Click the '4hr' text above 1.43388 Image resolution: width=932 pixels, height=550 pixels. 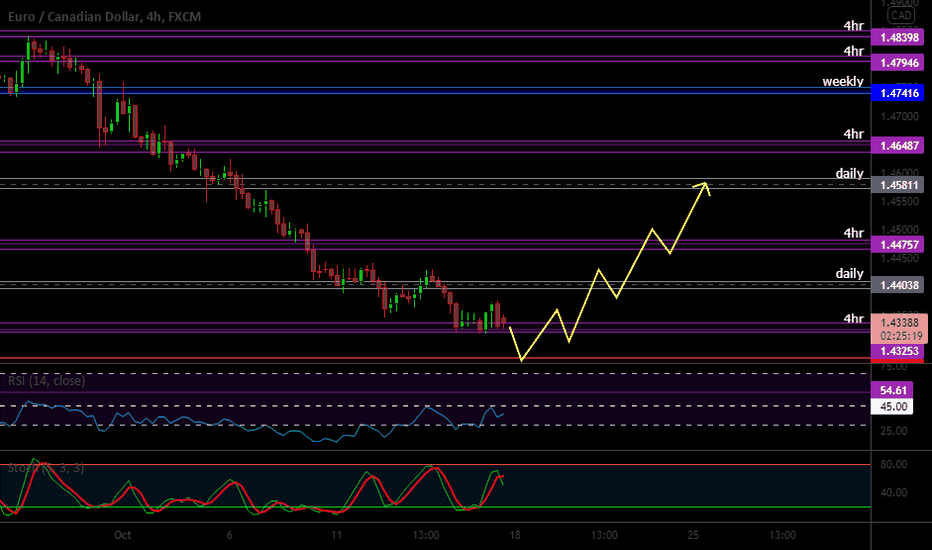854,319
